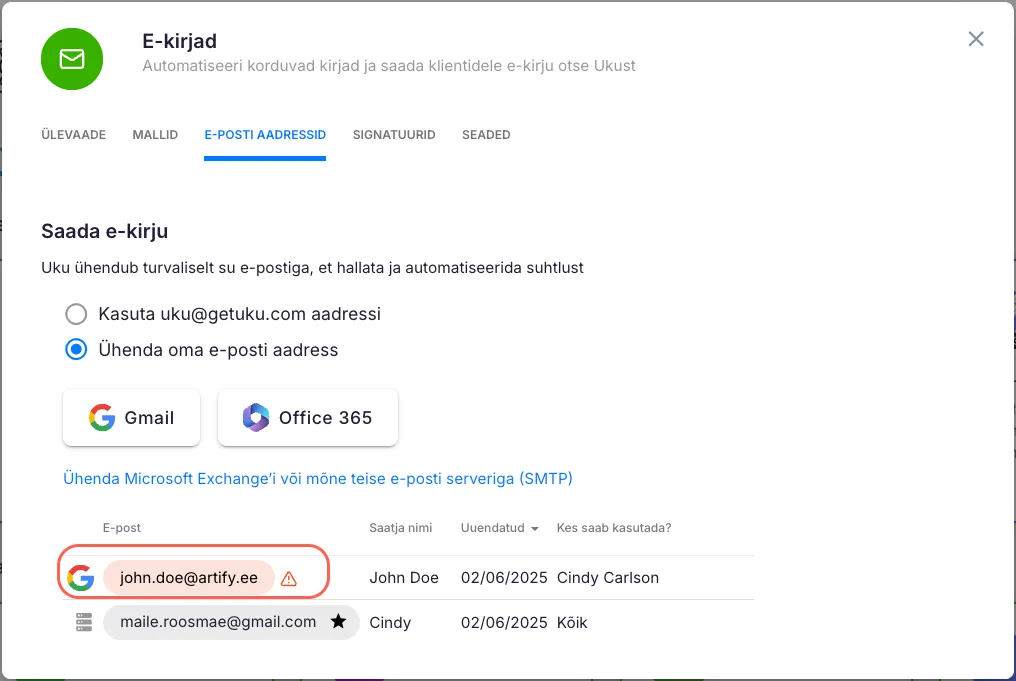Sort by Uuendatud column arrow
Viewport: 1016px width, 681px height.
click(x=535, y=529)
